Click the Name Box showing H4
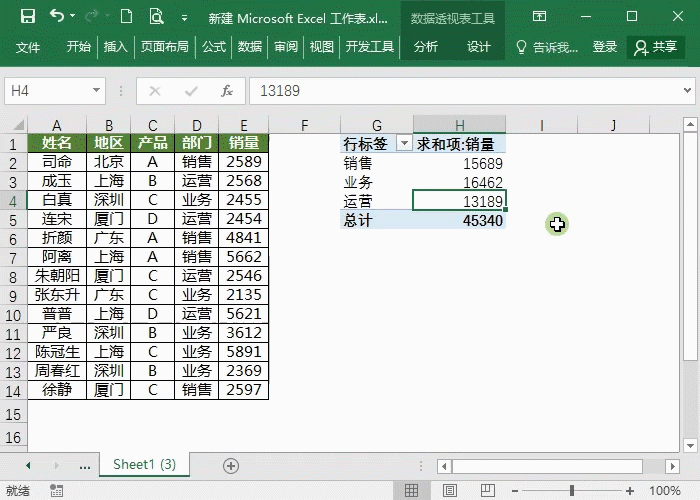Screen dimensions: 700x500 click(x=48, y=91)
